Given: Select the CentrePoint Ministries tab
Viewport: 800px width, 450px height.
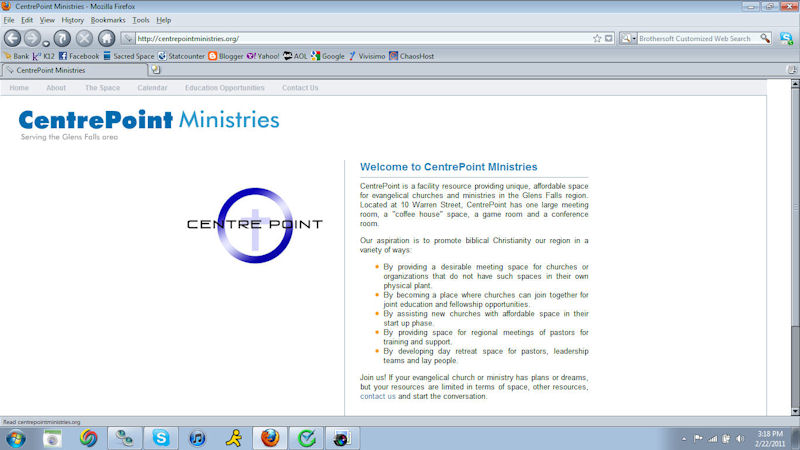Looking at the screenshot, I should (50, 71).
